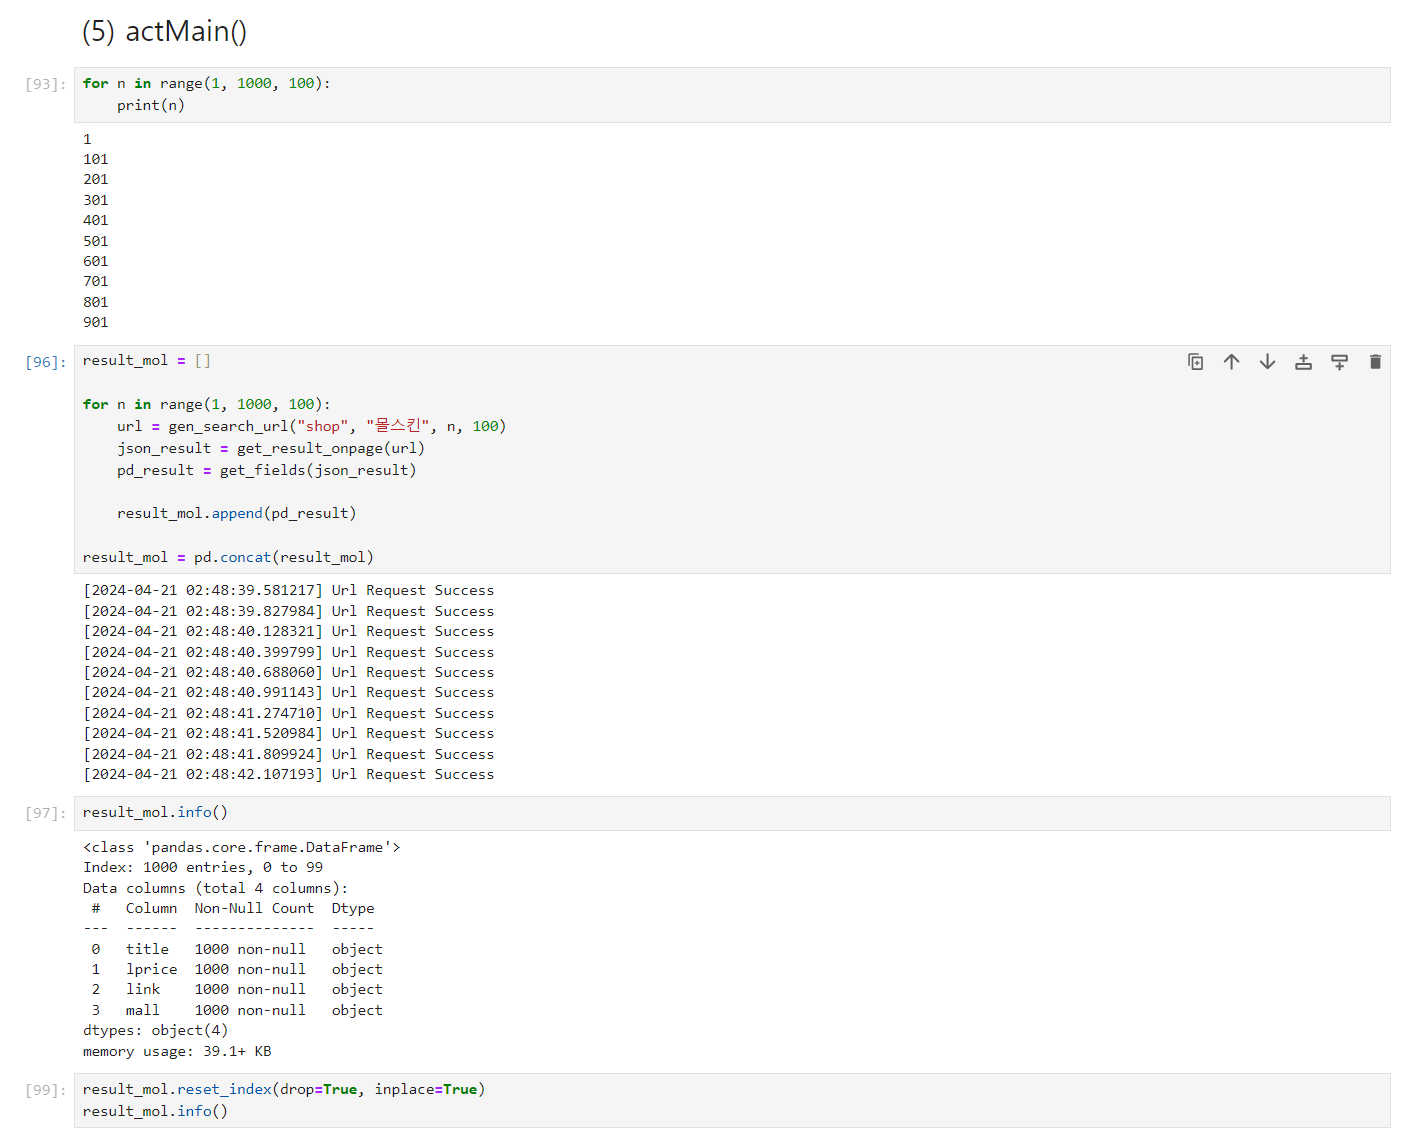Image resolution: width=1402 pixels, height=1131 pixels.
Task: Click the 'dtypes: object(4)' line
Action: pos(156,1030)
